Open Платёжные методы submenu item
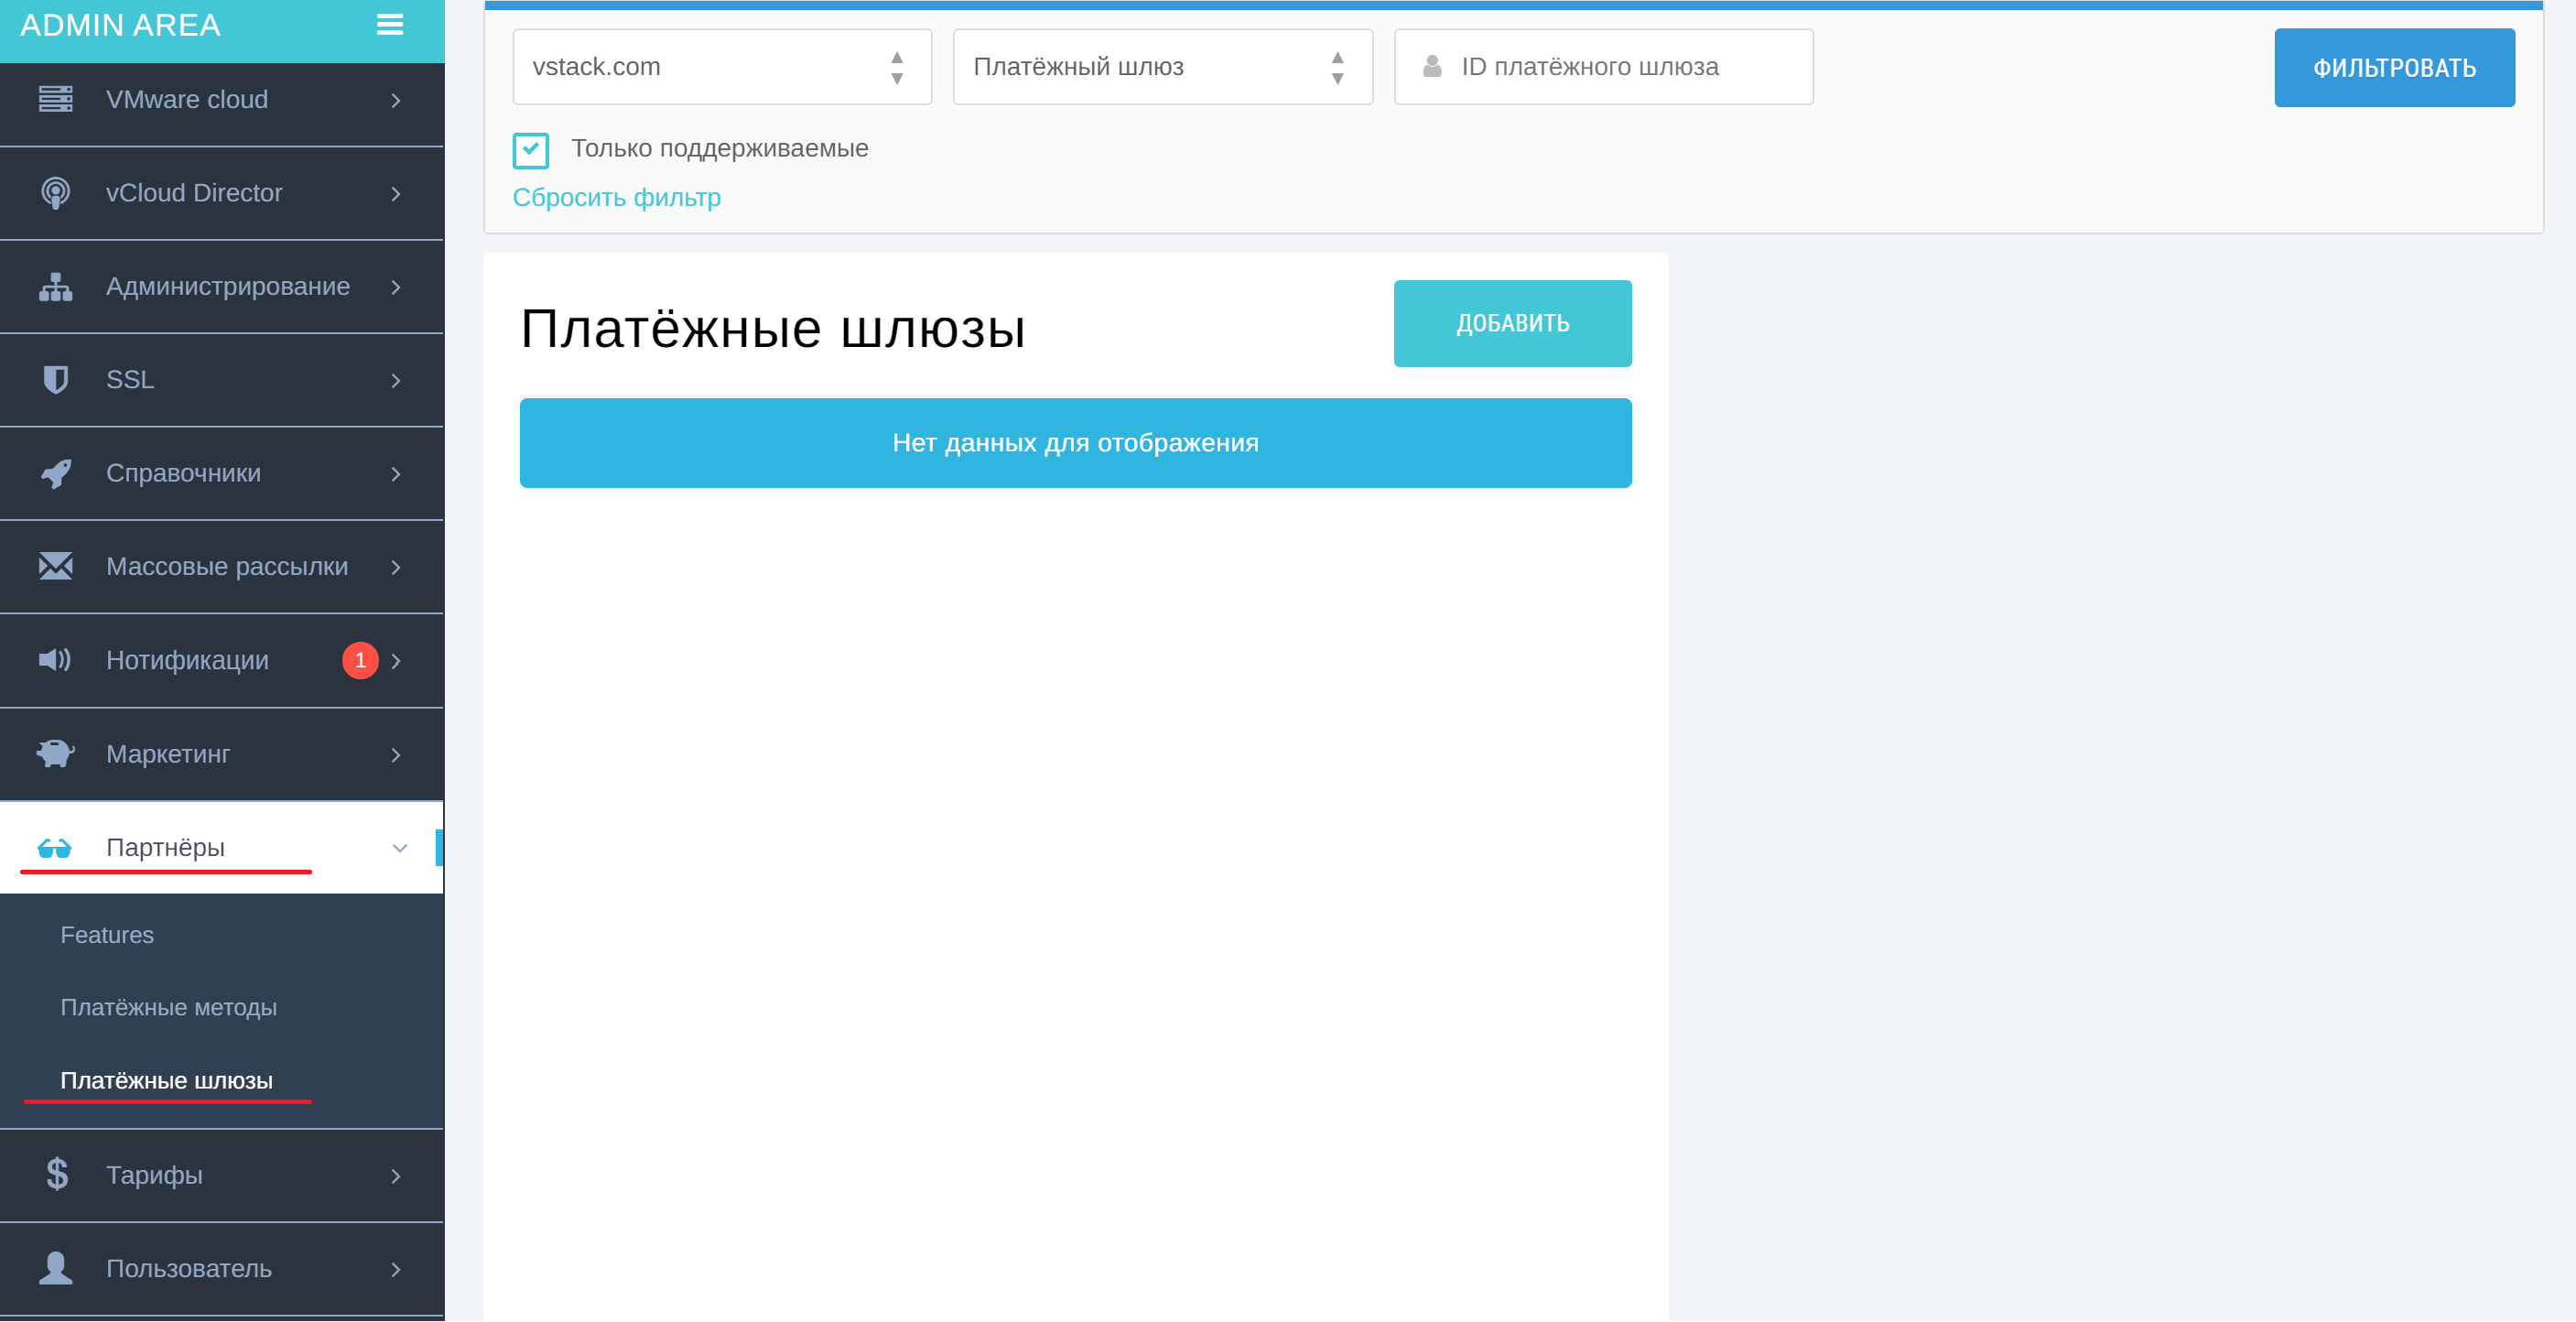Viewport: 2576px width, 1322px height. click(168, 1008)
